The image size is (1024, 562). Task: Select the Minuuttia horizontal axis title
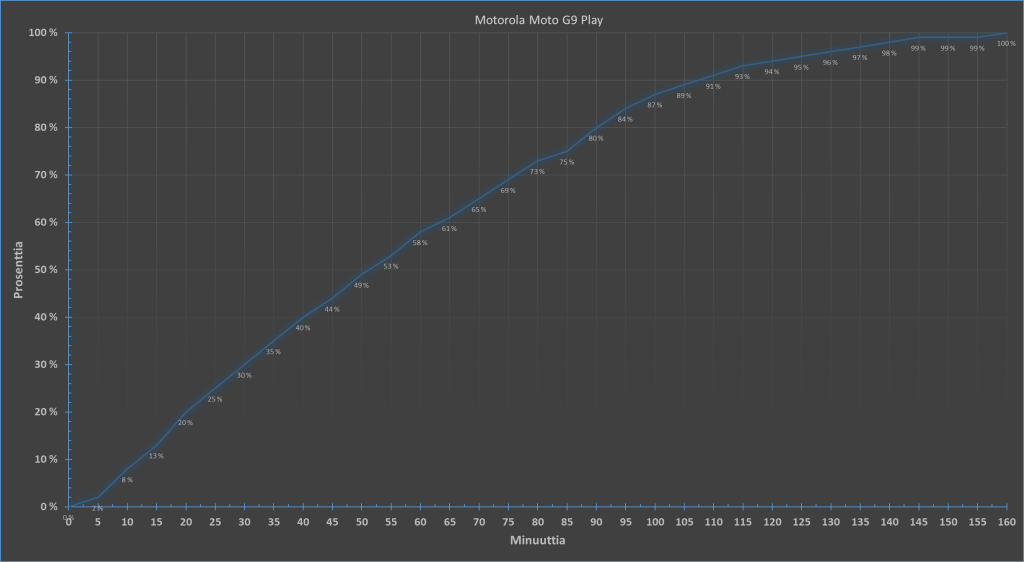click(537, 540)
